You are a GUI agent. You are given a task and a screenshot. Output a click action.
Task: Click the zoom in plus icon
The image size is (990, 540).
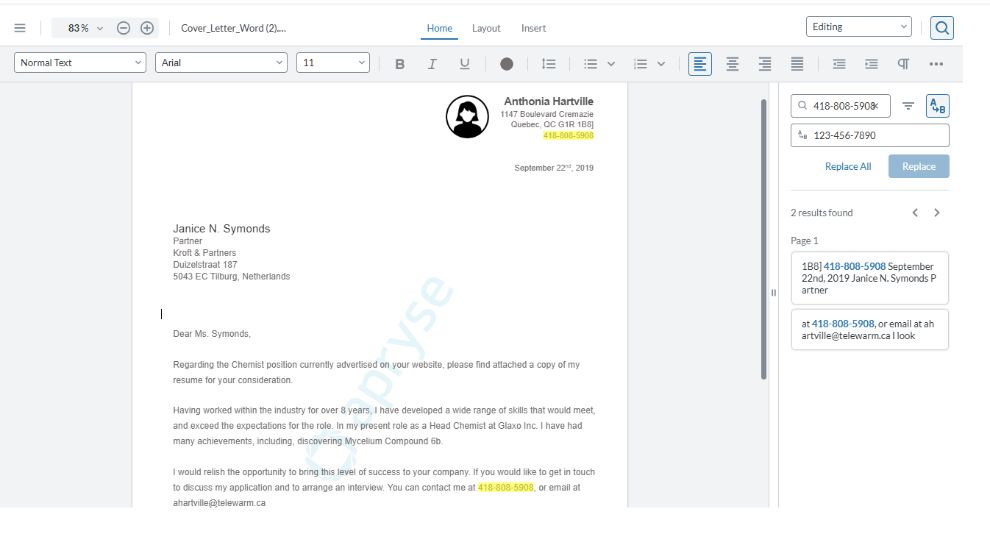[147, 28]
